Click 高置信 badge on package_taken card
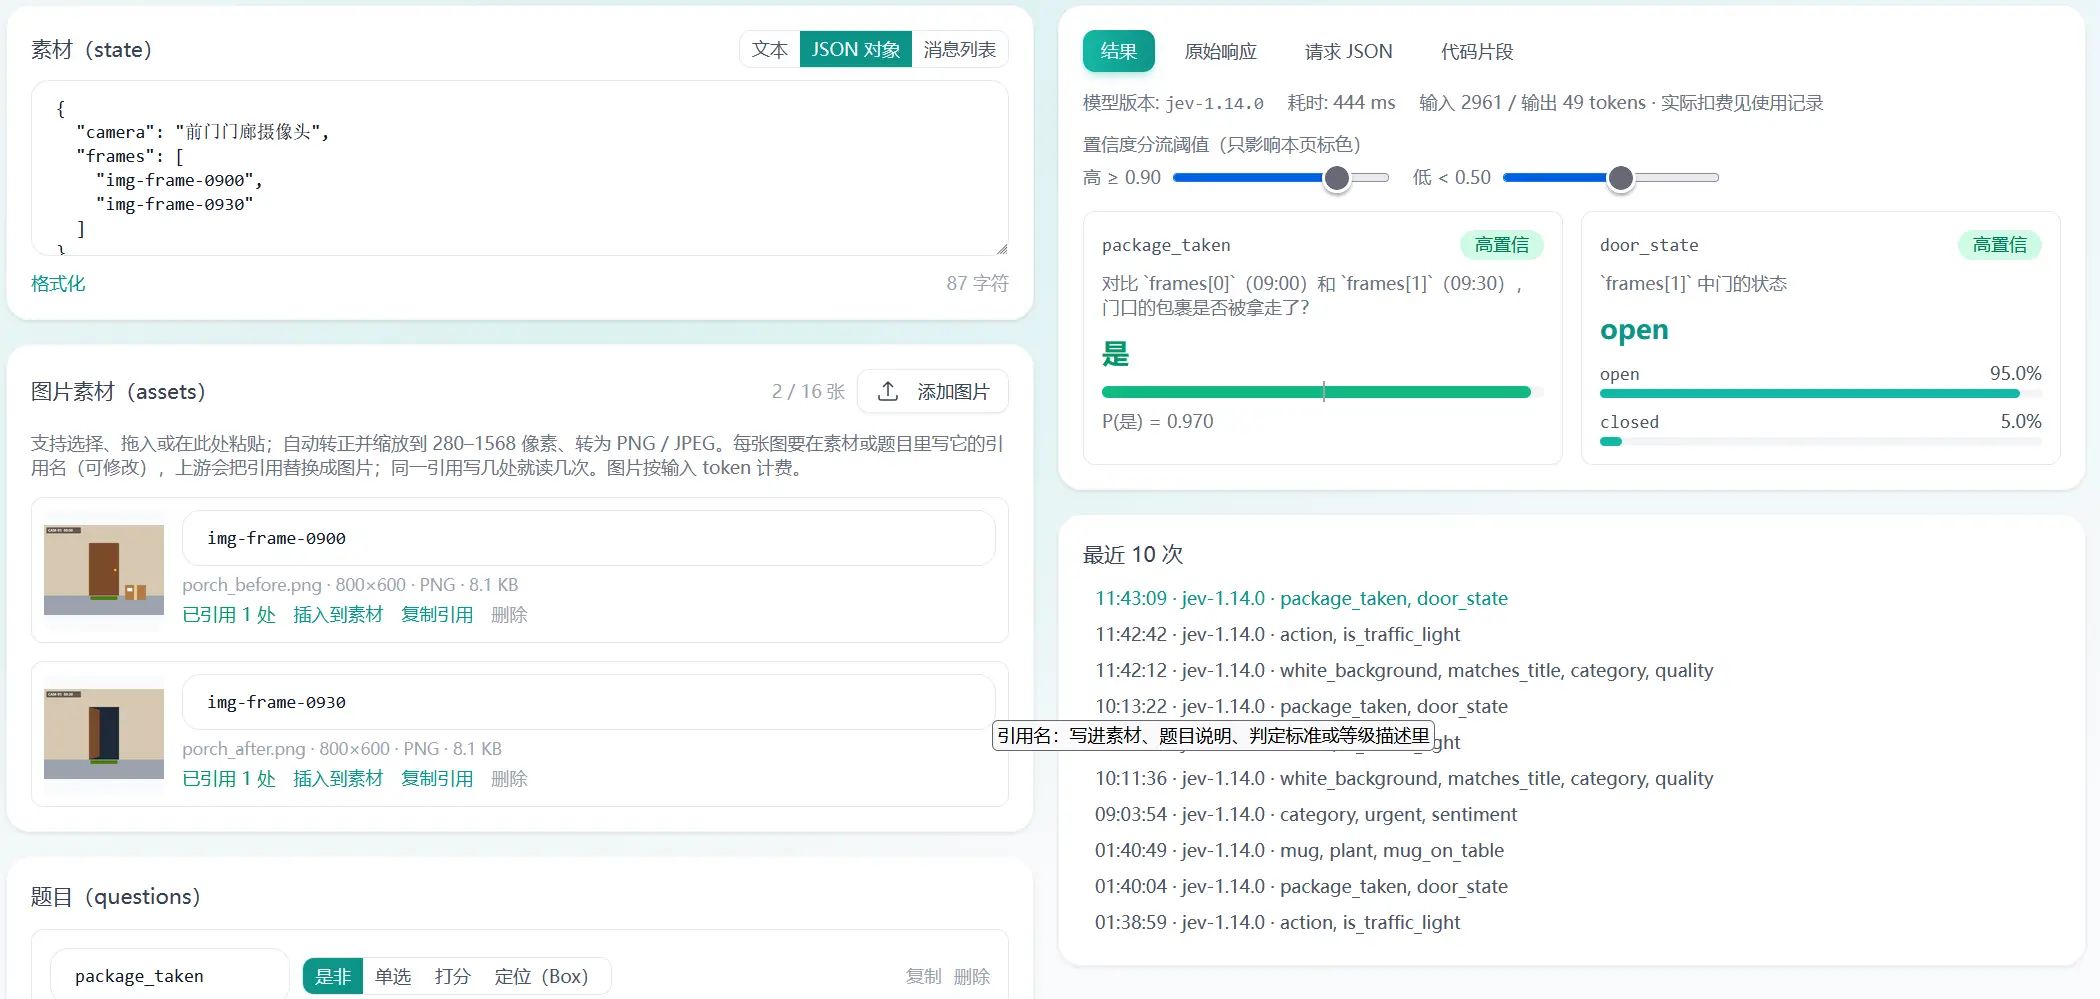Image resolution: width=2100 pixels, height=999 pixels. 1502,245
